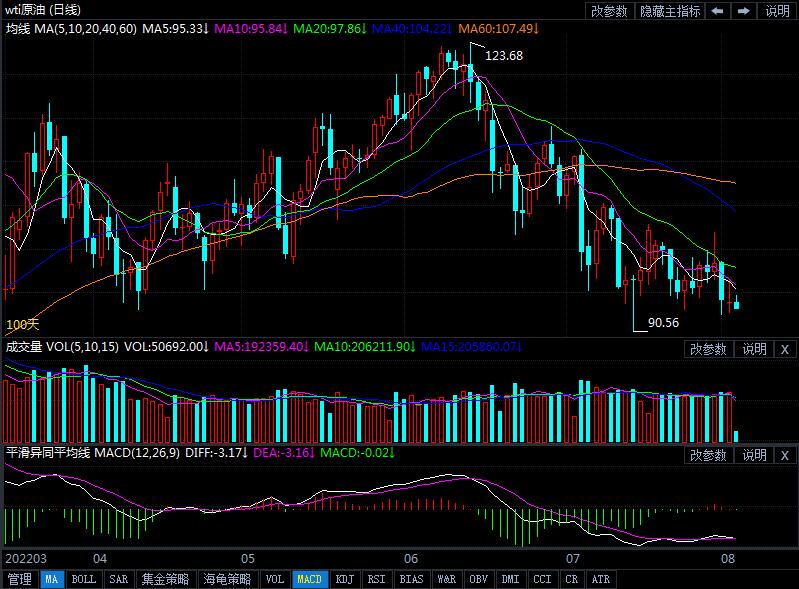
Task: Select the BOLL indicator tab
Action: pyautogui.click(x=84, y=579)
